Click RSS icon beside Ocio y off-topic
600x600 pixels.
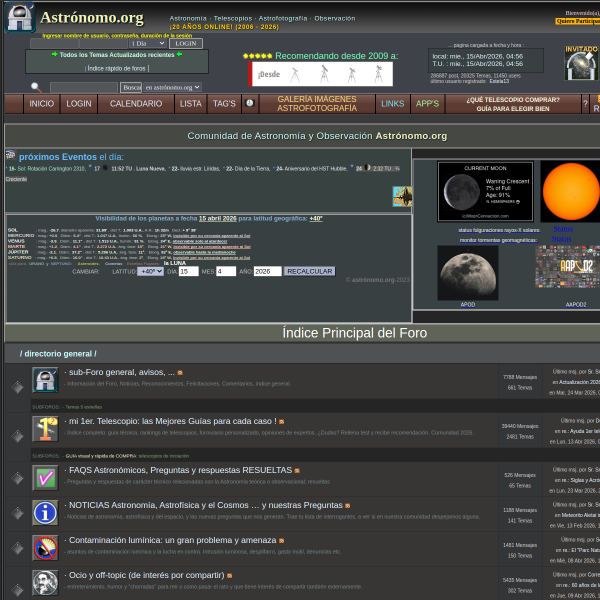pyautogui.click(x=230, y=576)
